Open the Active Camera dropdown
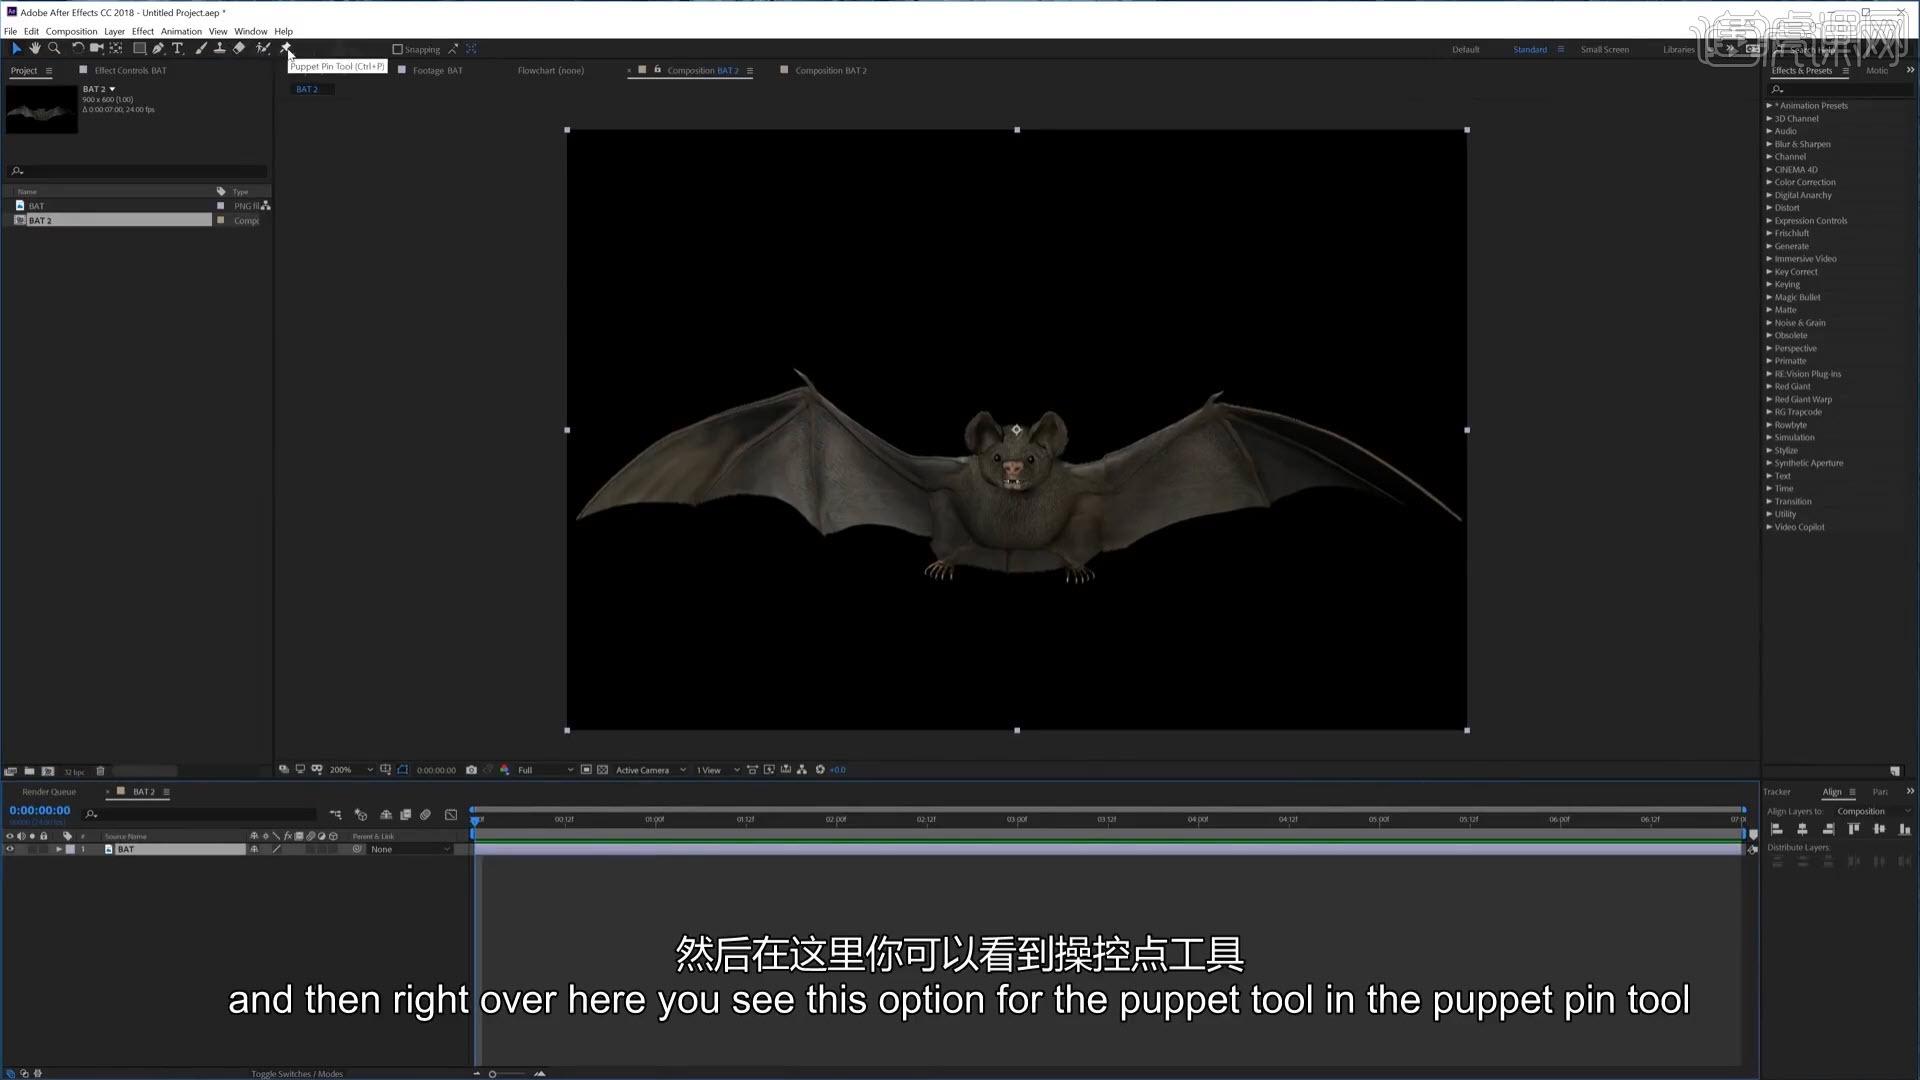This screenshot has width=1920, height=1080. [651, 770]
